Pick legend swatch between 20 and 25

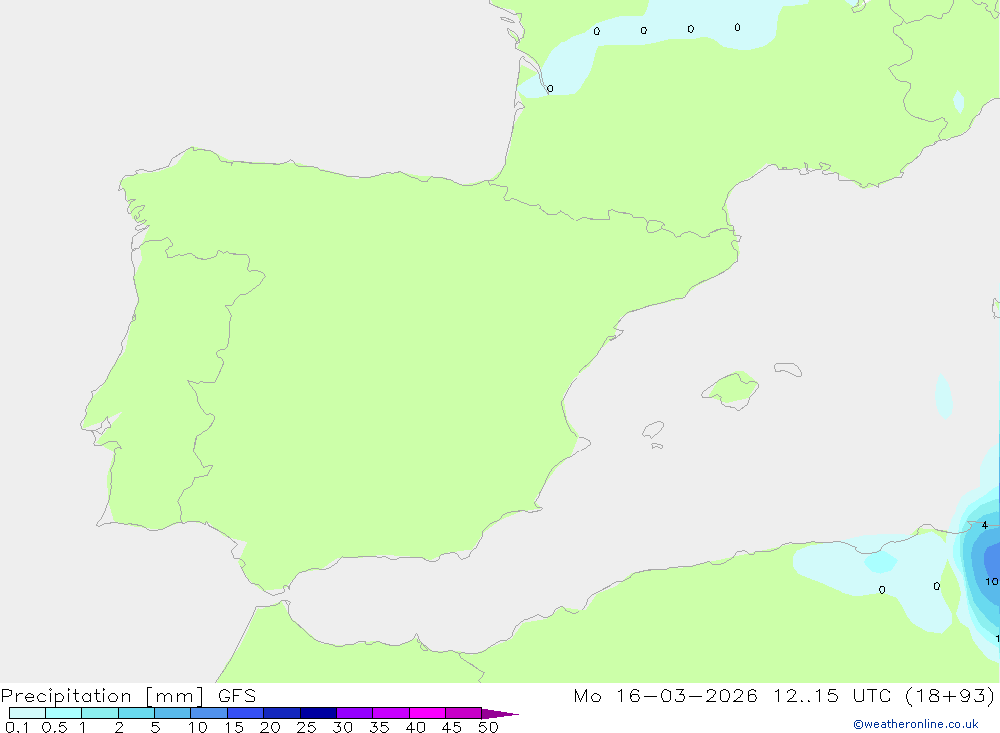coord(282,713)
